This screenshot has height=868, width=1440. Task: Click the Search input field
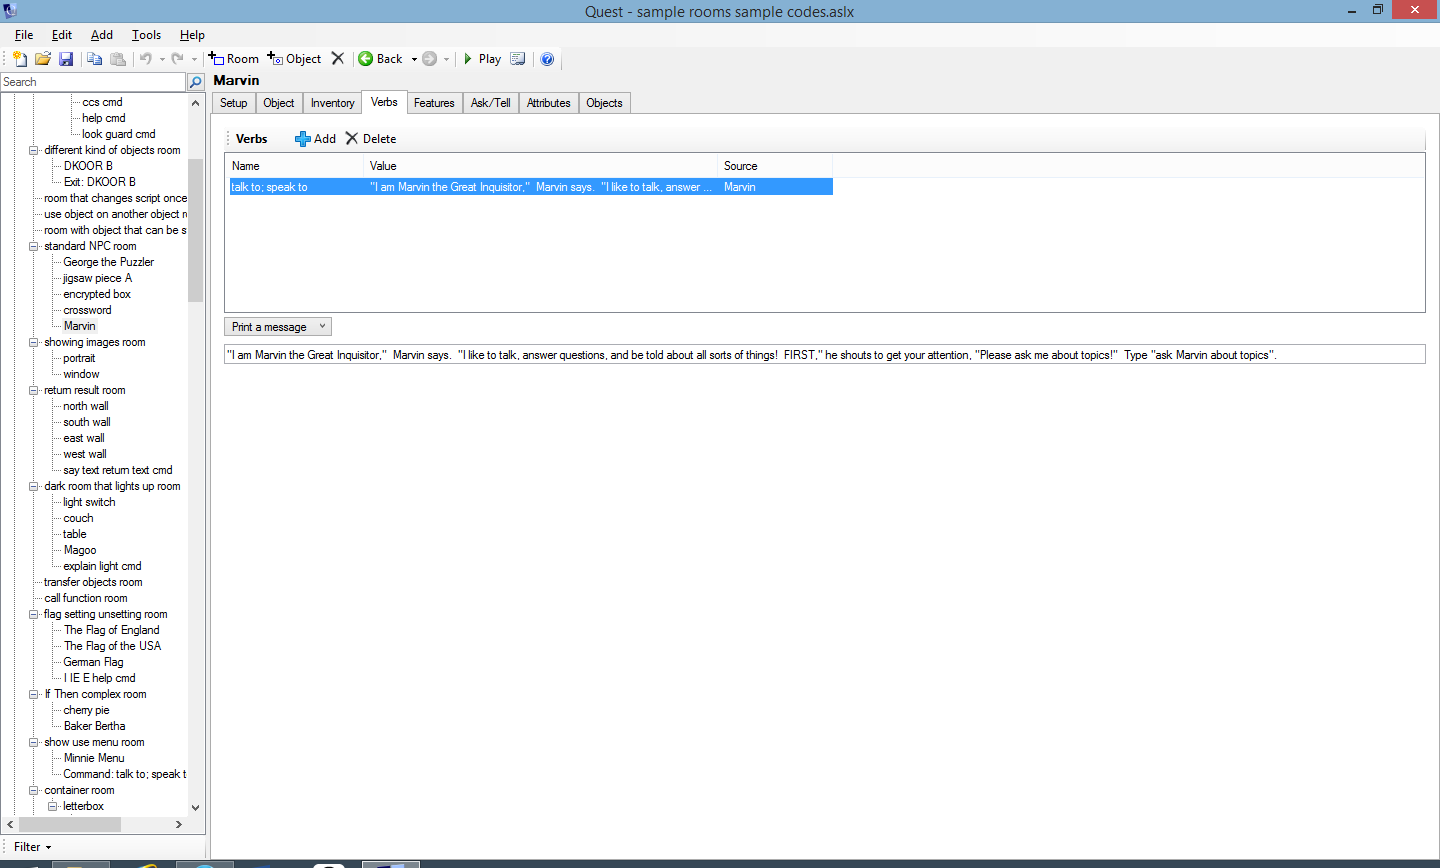(92, 82)
